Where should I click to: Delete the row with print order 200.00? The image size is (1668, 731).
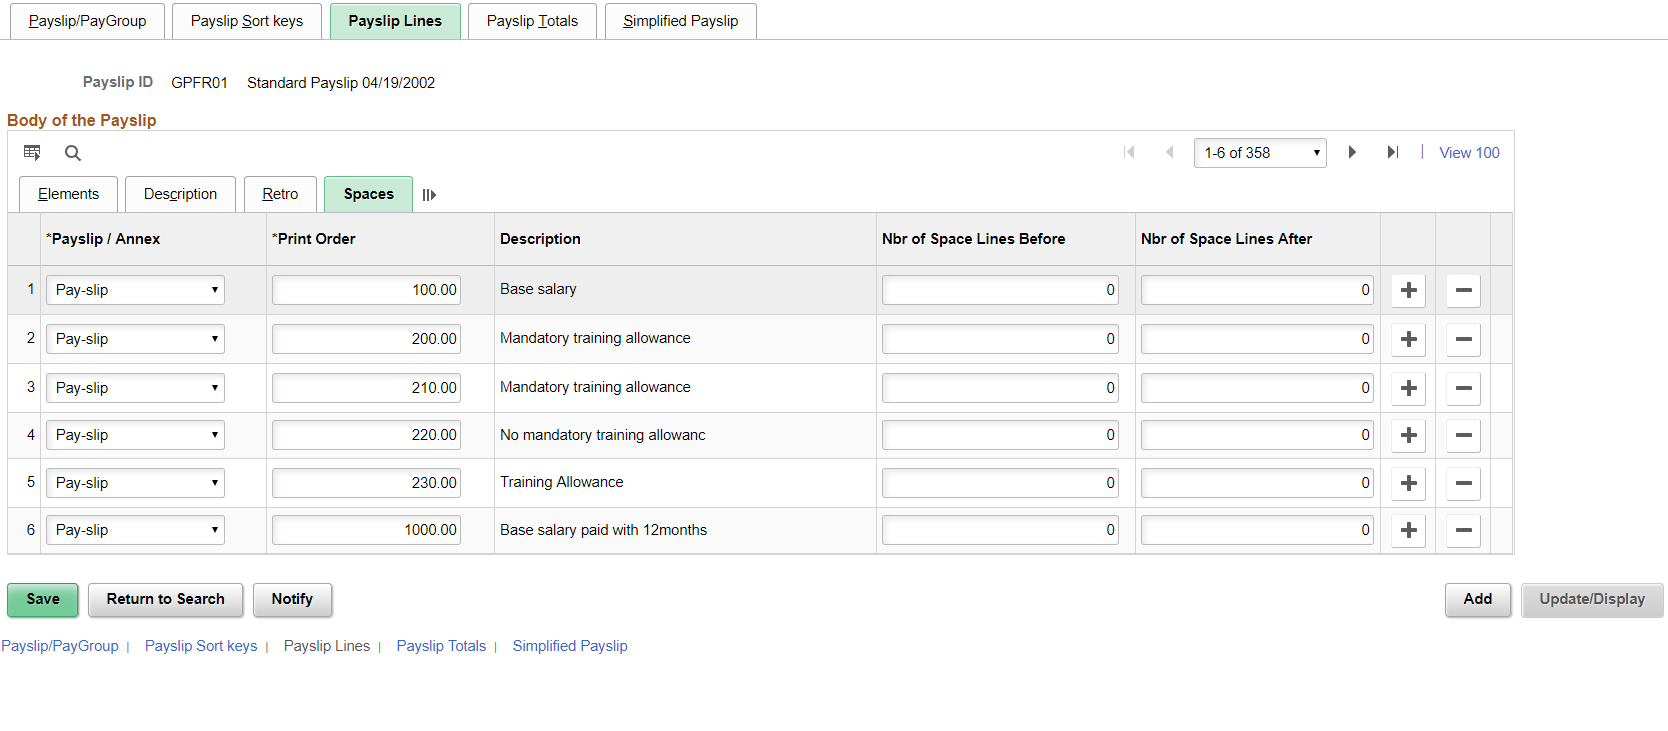click(x=1463, y=339)
